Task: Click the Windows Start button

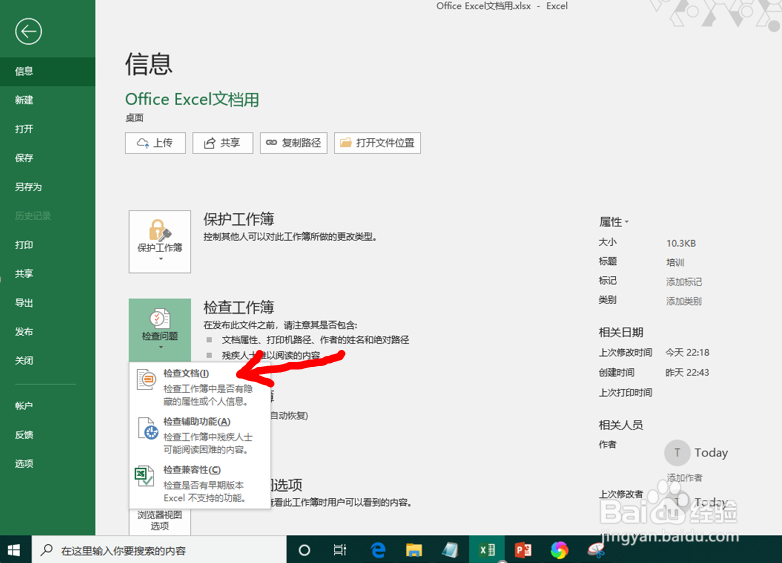Action: [x=14, y=550]
